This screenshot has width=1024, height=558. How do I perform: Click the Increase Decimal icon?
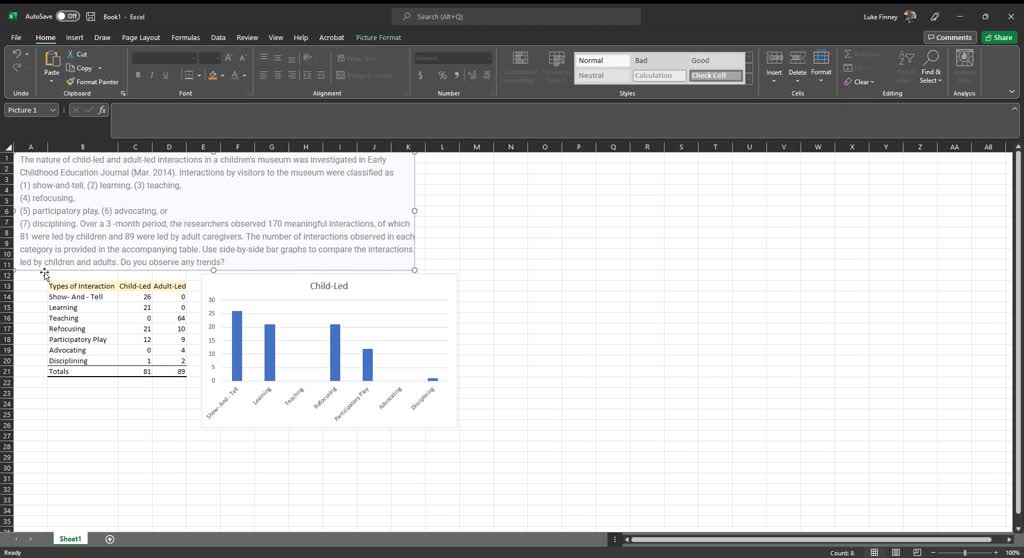pyautogui.click(x=472, y=75)
